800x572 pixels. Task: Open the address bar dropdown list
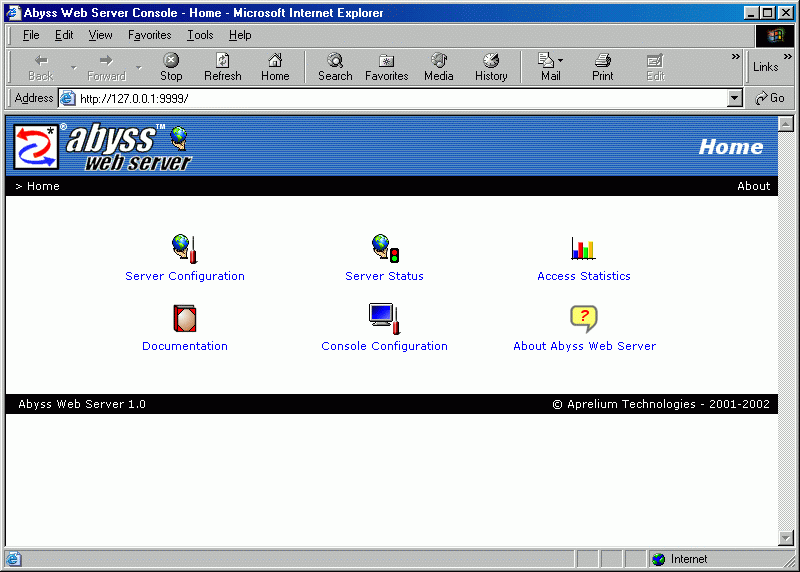click(x=734, y=98)
